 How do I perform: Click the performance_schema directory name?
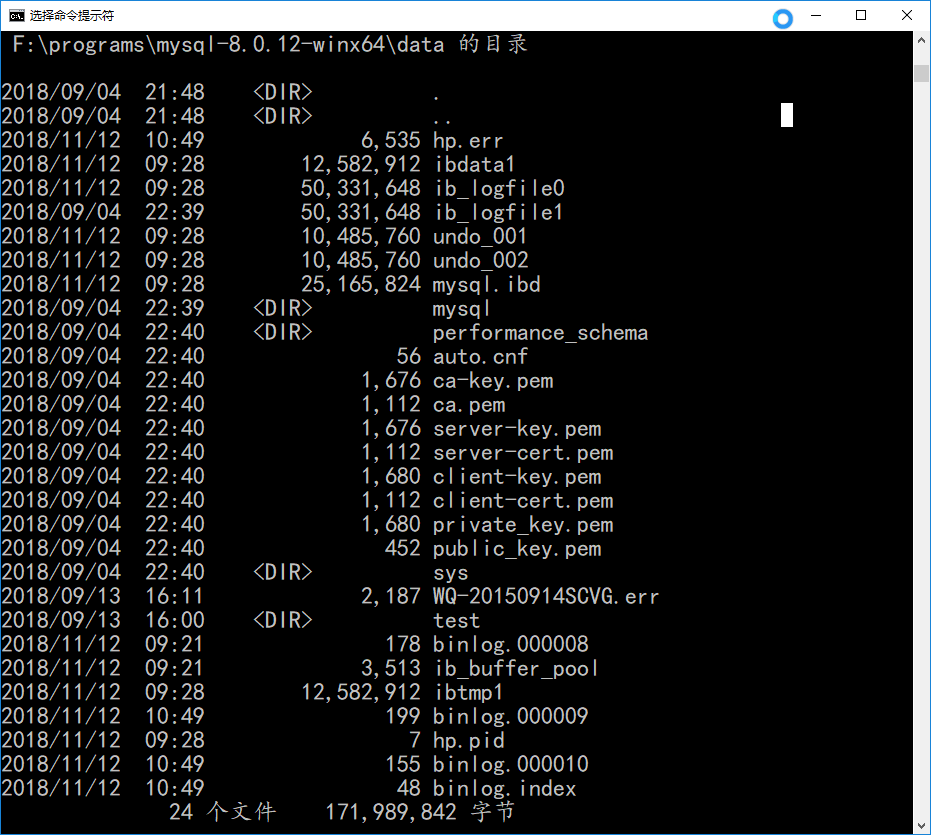point(540,333)
